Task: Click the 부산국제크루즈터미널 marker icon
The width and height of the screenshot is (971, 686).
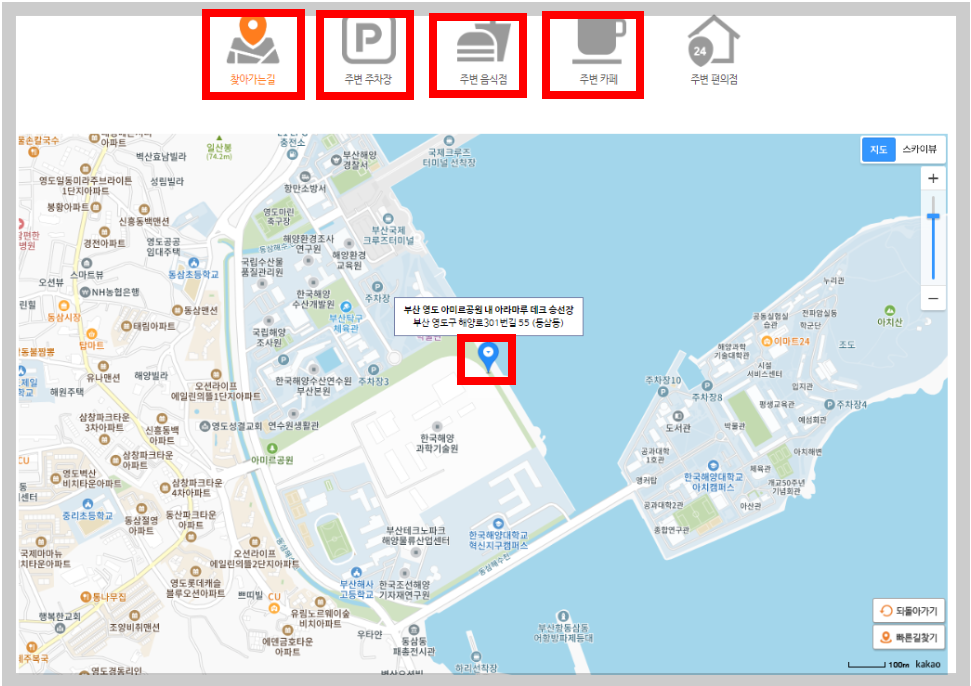Action: (x=388, y=219)
